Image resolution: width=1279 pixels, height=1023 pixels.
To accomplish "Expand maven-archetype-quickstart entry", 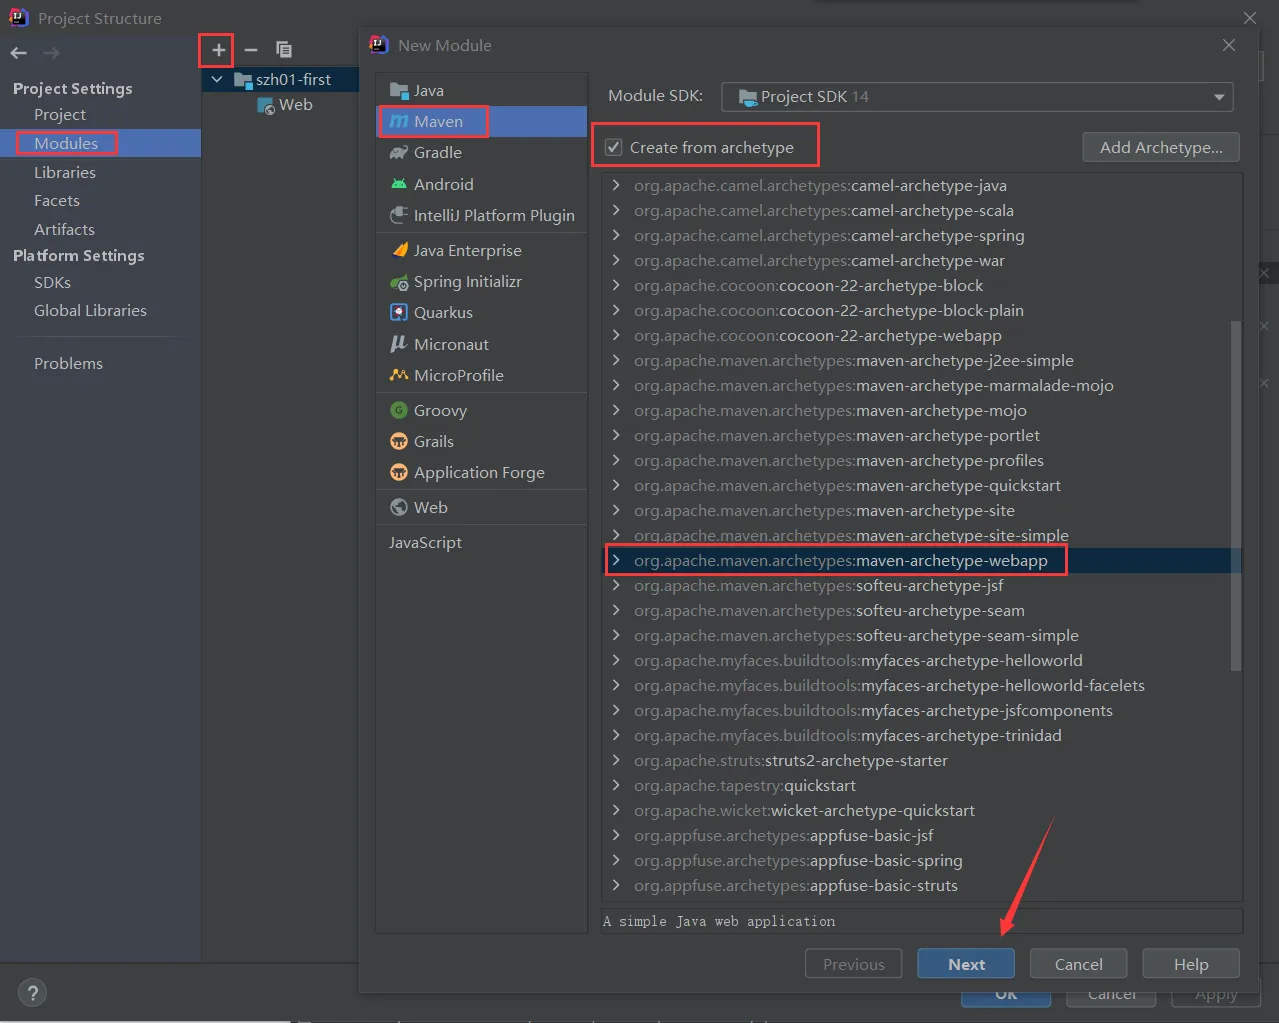I will click(x=616, y=485).
